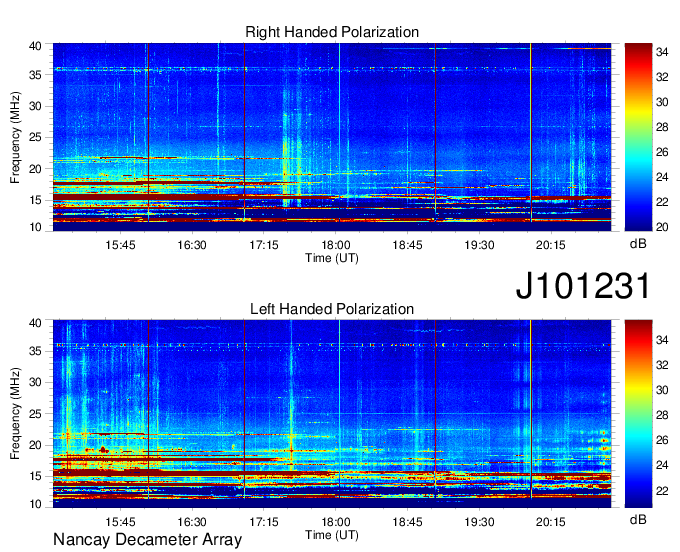Click the 35 MHz tick on Left Handed frequency axis
This screenshot has width=680, height=552.
click(x=35, y=352)
